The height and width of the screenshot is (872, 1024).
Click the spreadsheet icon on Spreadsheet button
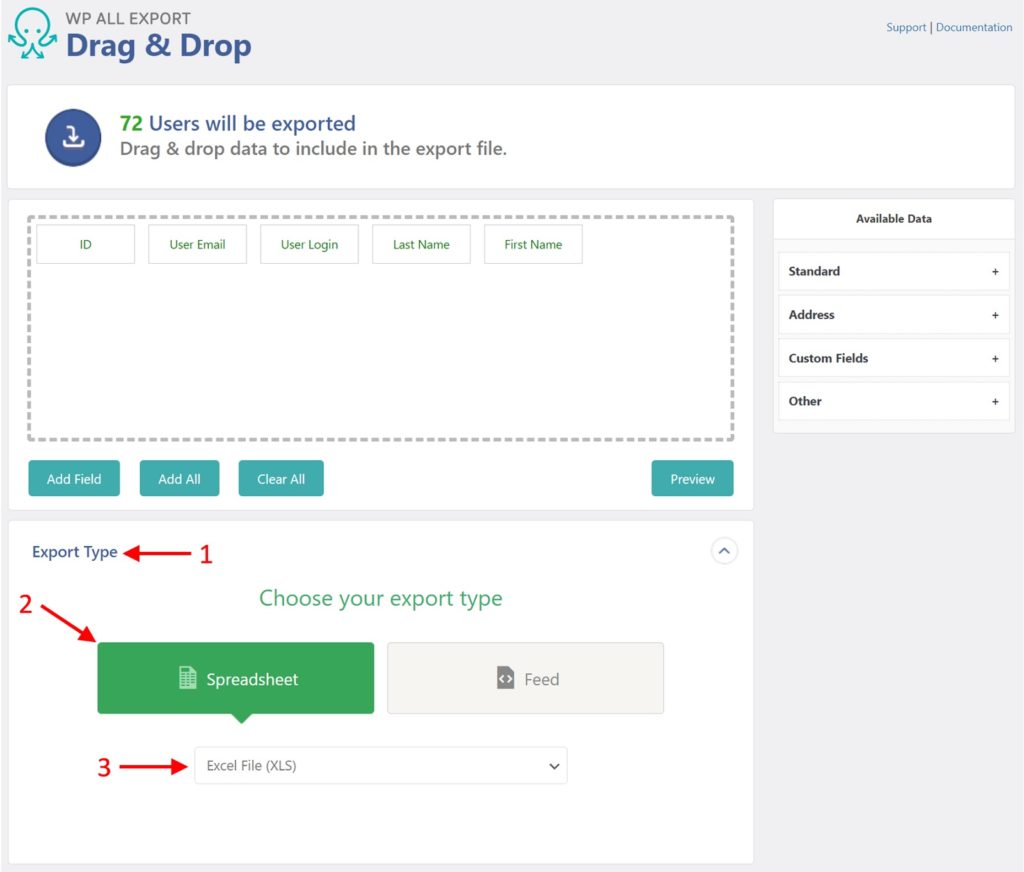click(x=187, y=678)
